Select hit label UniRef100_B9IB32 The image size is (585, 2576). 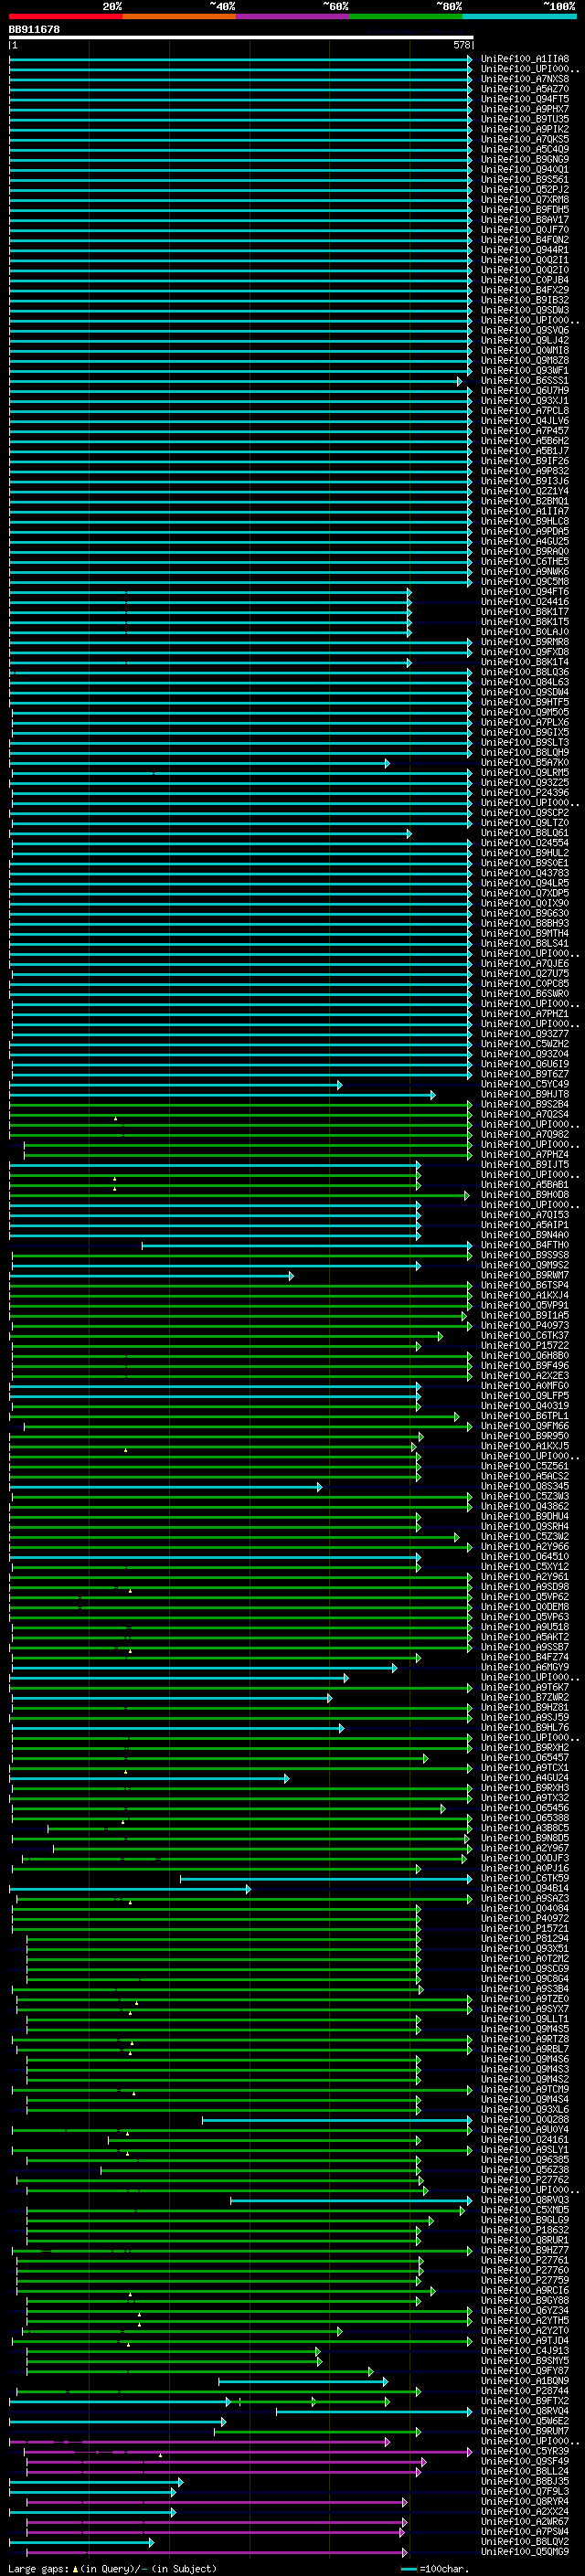coord(525,300)
